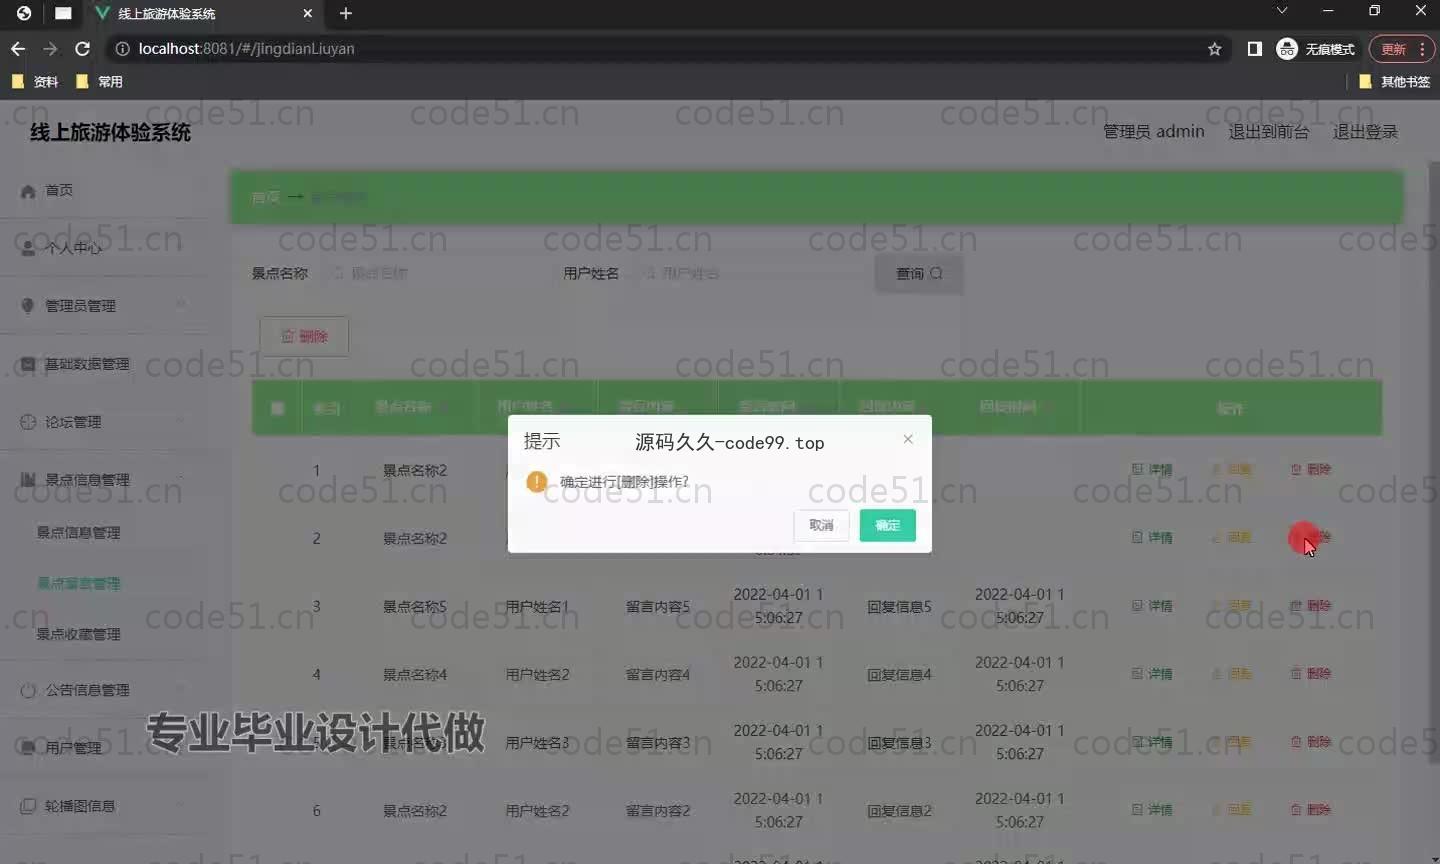Confirm deletion with the 确定 button
This screenshot has width=1440, height=864.
tap(888, 525)
